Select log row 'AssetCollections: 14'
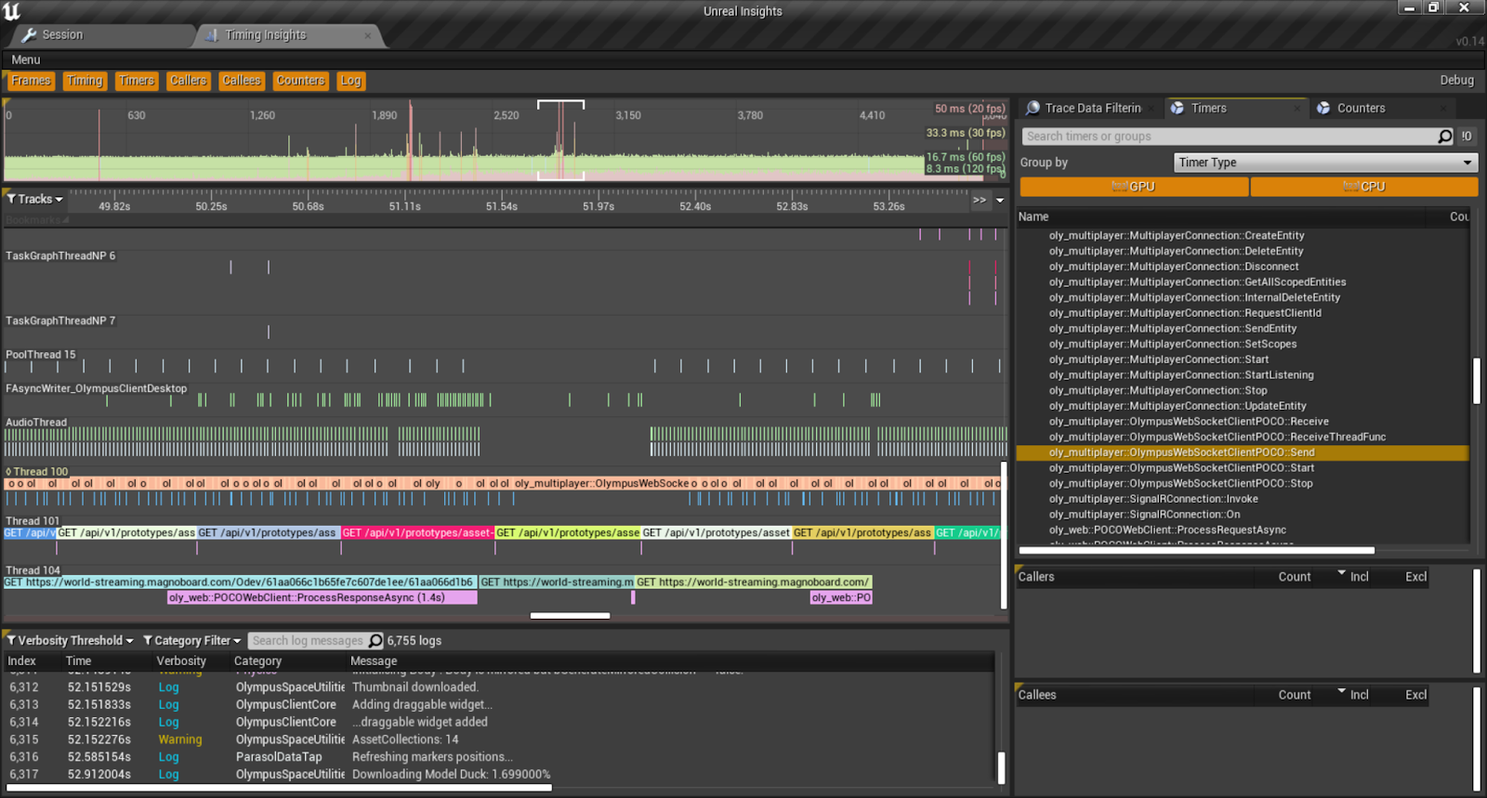 click(x=500, y=740)
